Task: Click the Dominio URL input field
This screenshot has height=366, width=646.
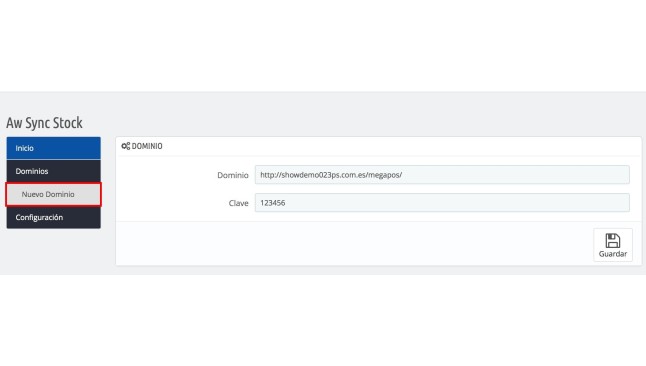Action: point(442,175)
